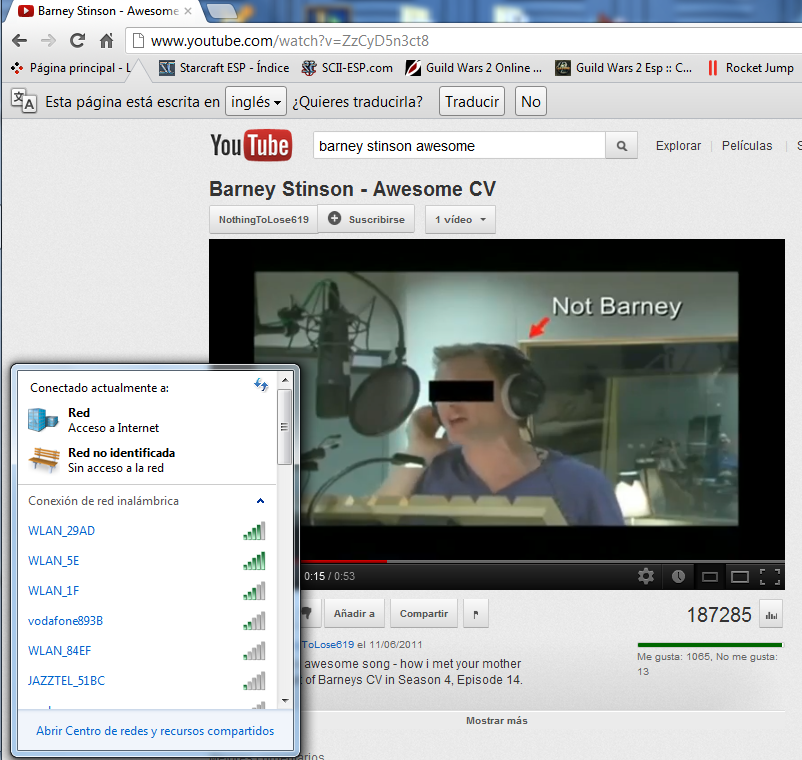Image resolution: width=802 pixels, height=760 pixels.
Task: Select the WLAN_29AD wireless network
Action: click(x=147, y=531)
